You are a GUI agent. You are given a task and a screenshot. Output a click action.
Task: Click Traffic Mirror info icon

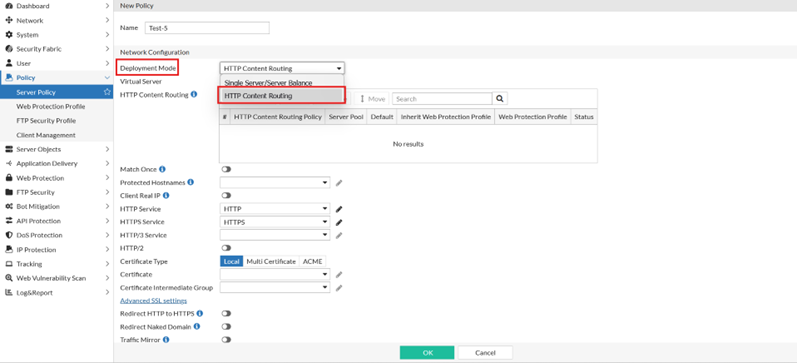(x=166, y=339)
